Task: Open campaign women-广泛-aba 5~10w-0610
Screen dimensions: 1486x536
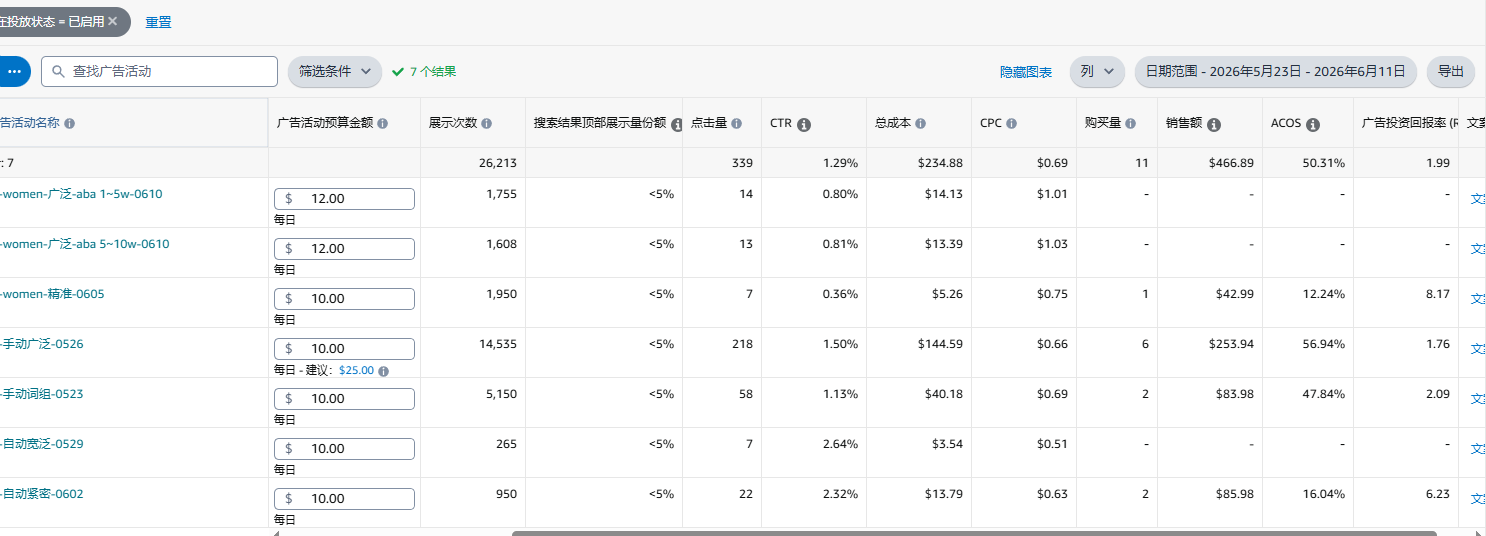Action: (85, 244)
